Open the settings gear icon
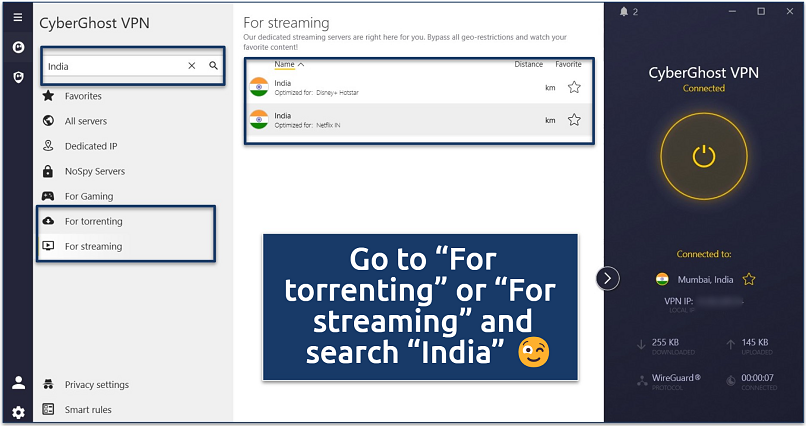 click(17, 412)
